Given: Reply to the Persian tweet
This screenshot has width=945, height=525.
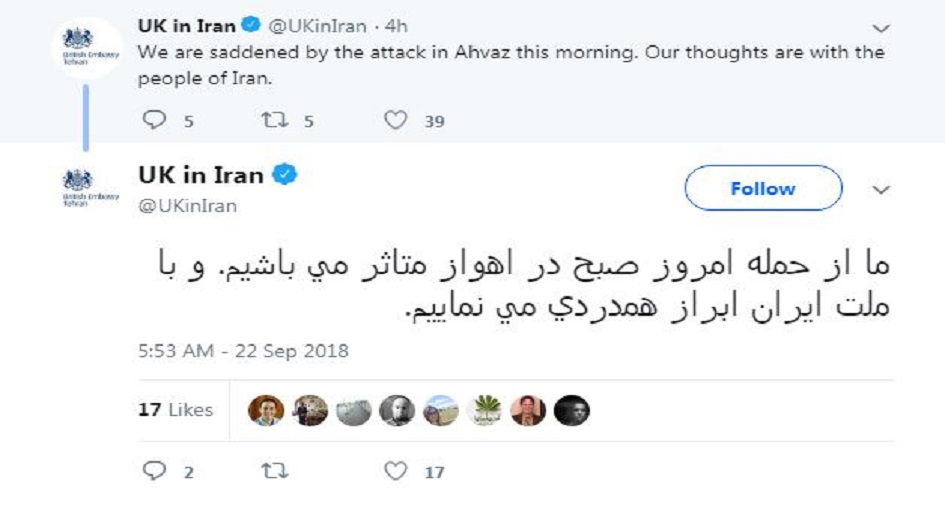Looking at the screenshot, I should coord(154,471).
